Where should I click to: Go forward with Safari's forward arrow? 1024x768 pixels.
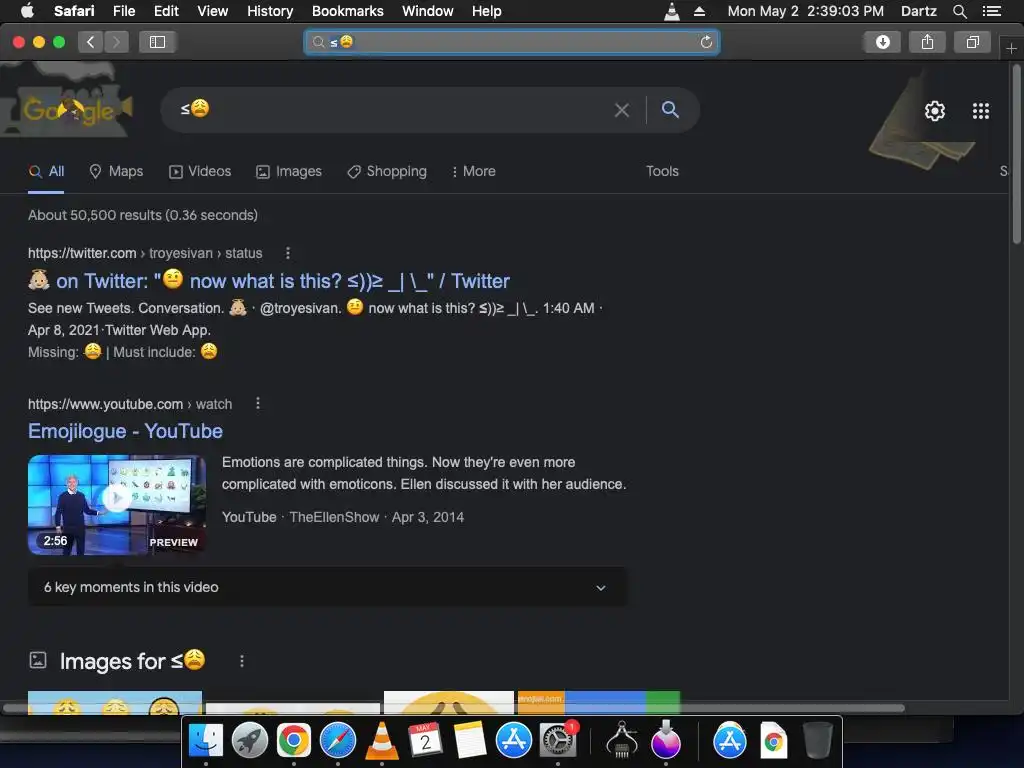(116, 42)
